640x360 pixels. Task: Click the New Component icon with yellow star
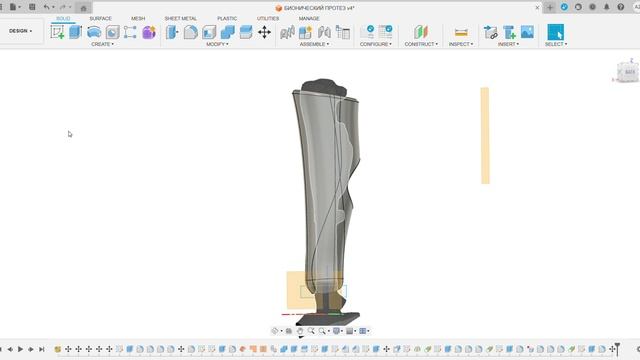pyautogui.click(x=305, y=32)
